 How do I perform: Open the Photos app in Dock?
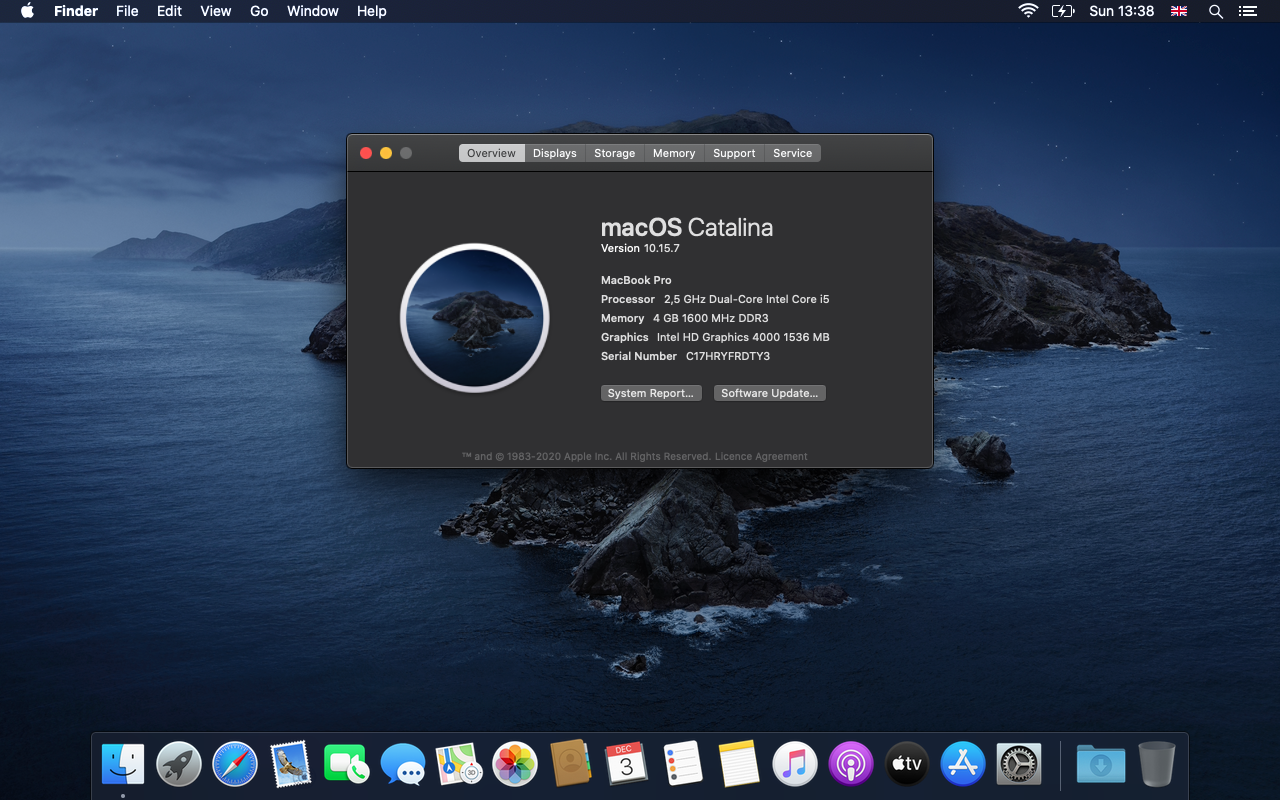tap(515, 765)
